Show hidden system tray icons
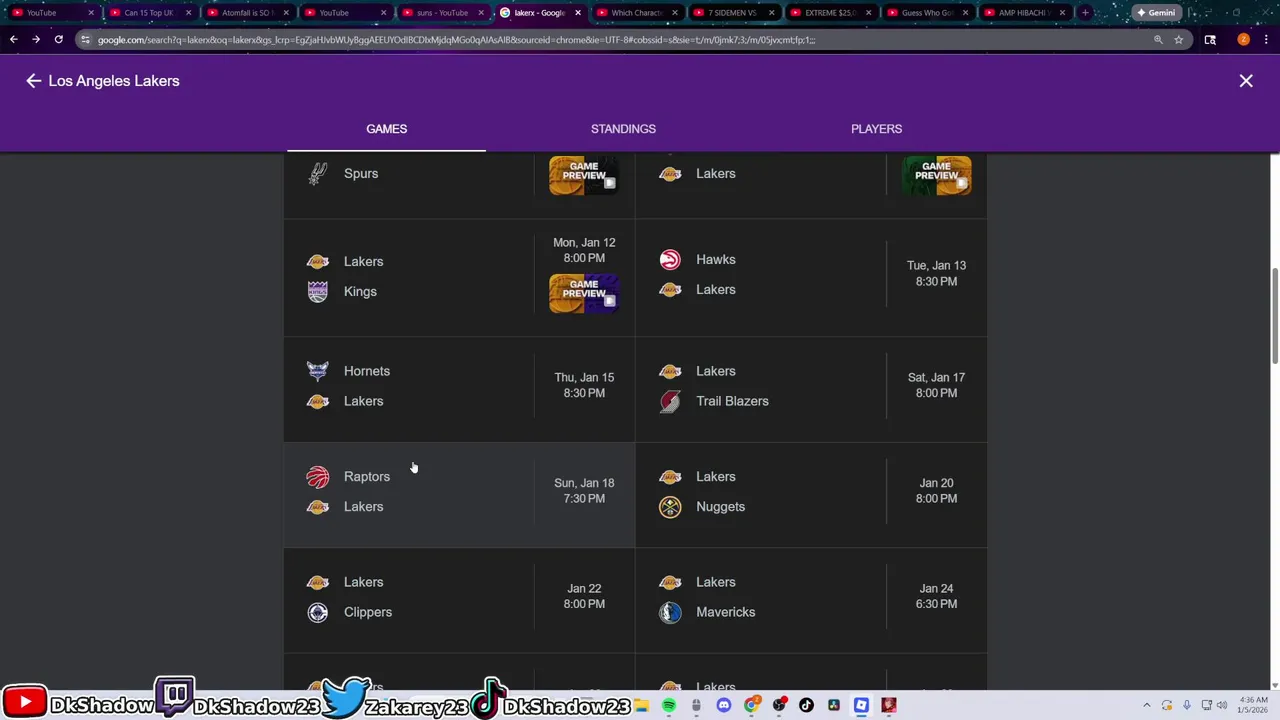Image resolution: width=1280 pixels, height=720 pixels. [x=1147, y=706]
